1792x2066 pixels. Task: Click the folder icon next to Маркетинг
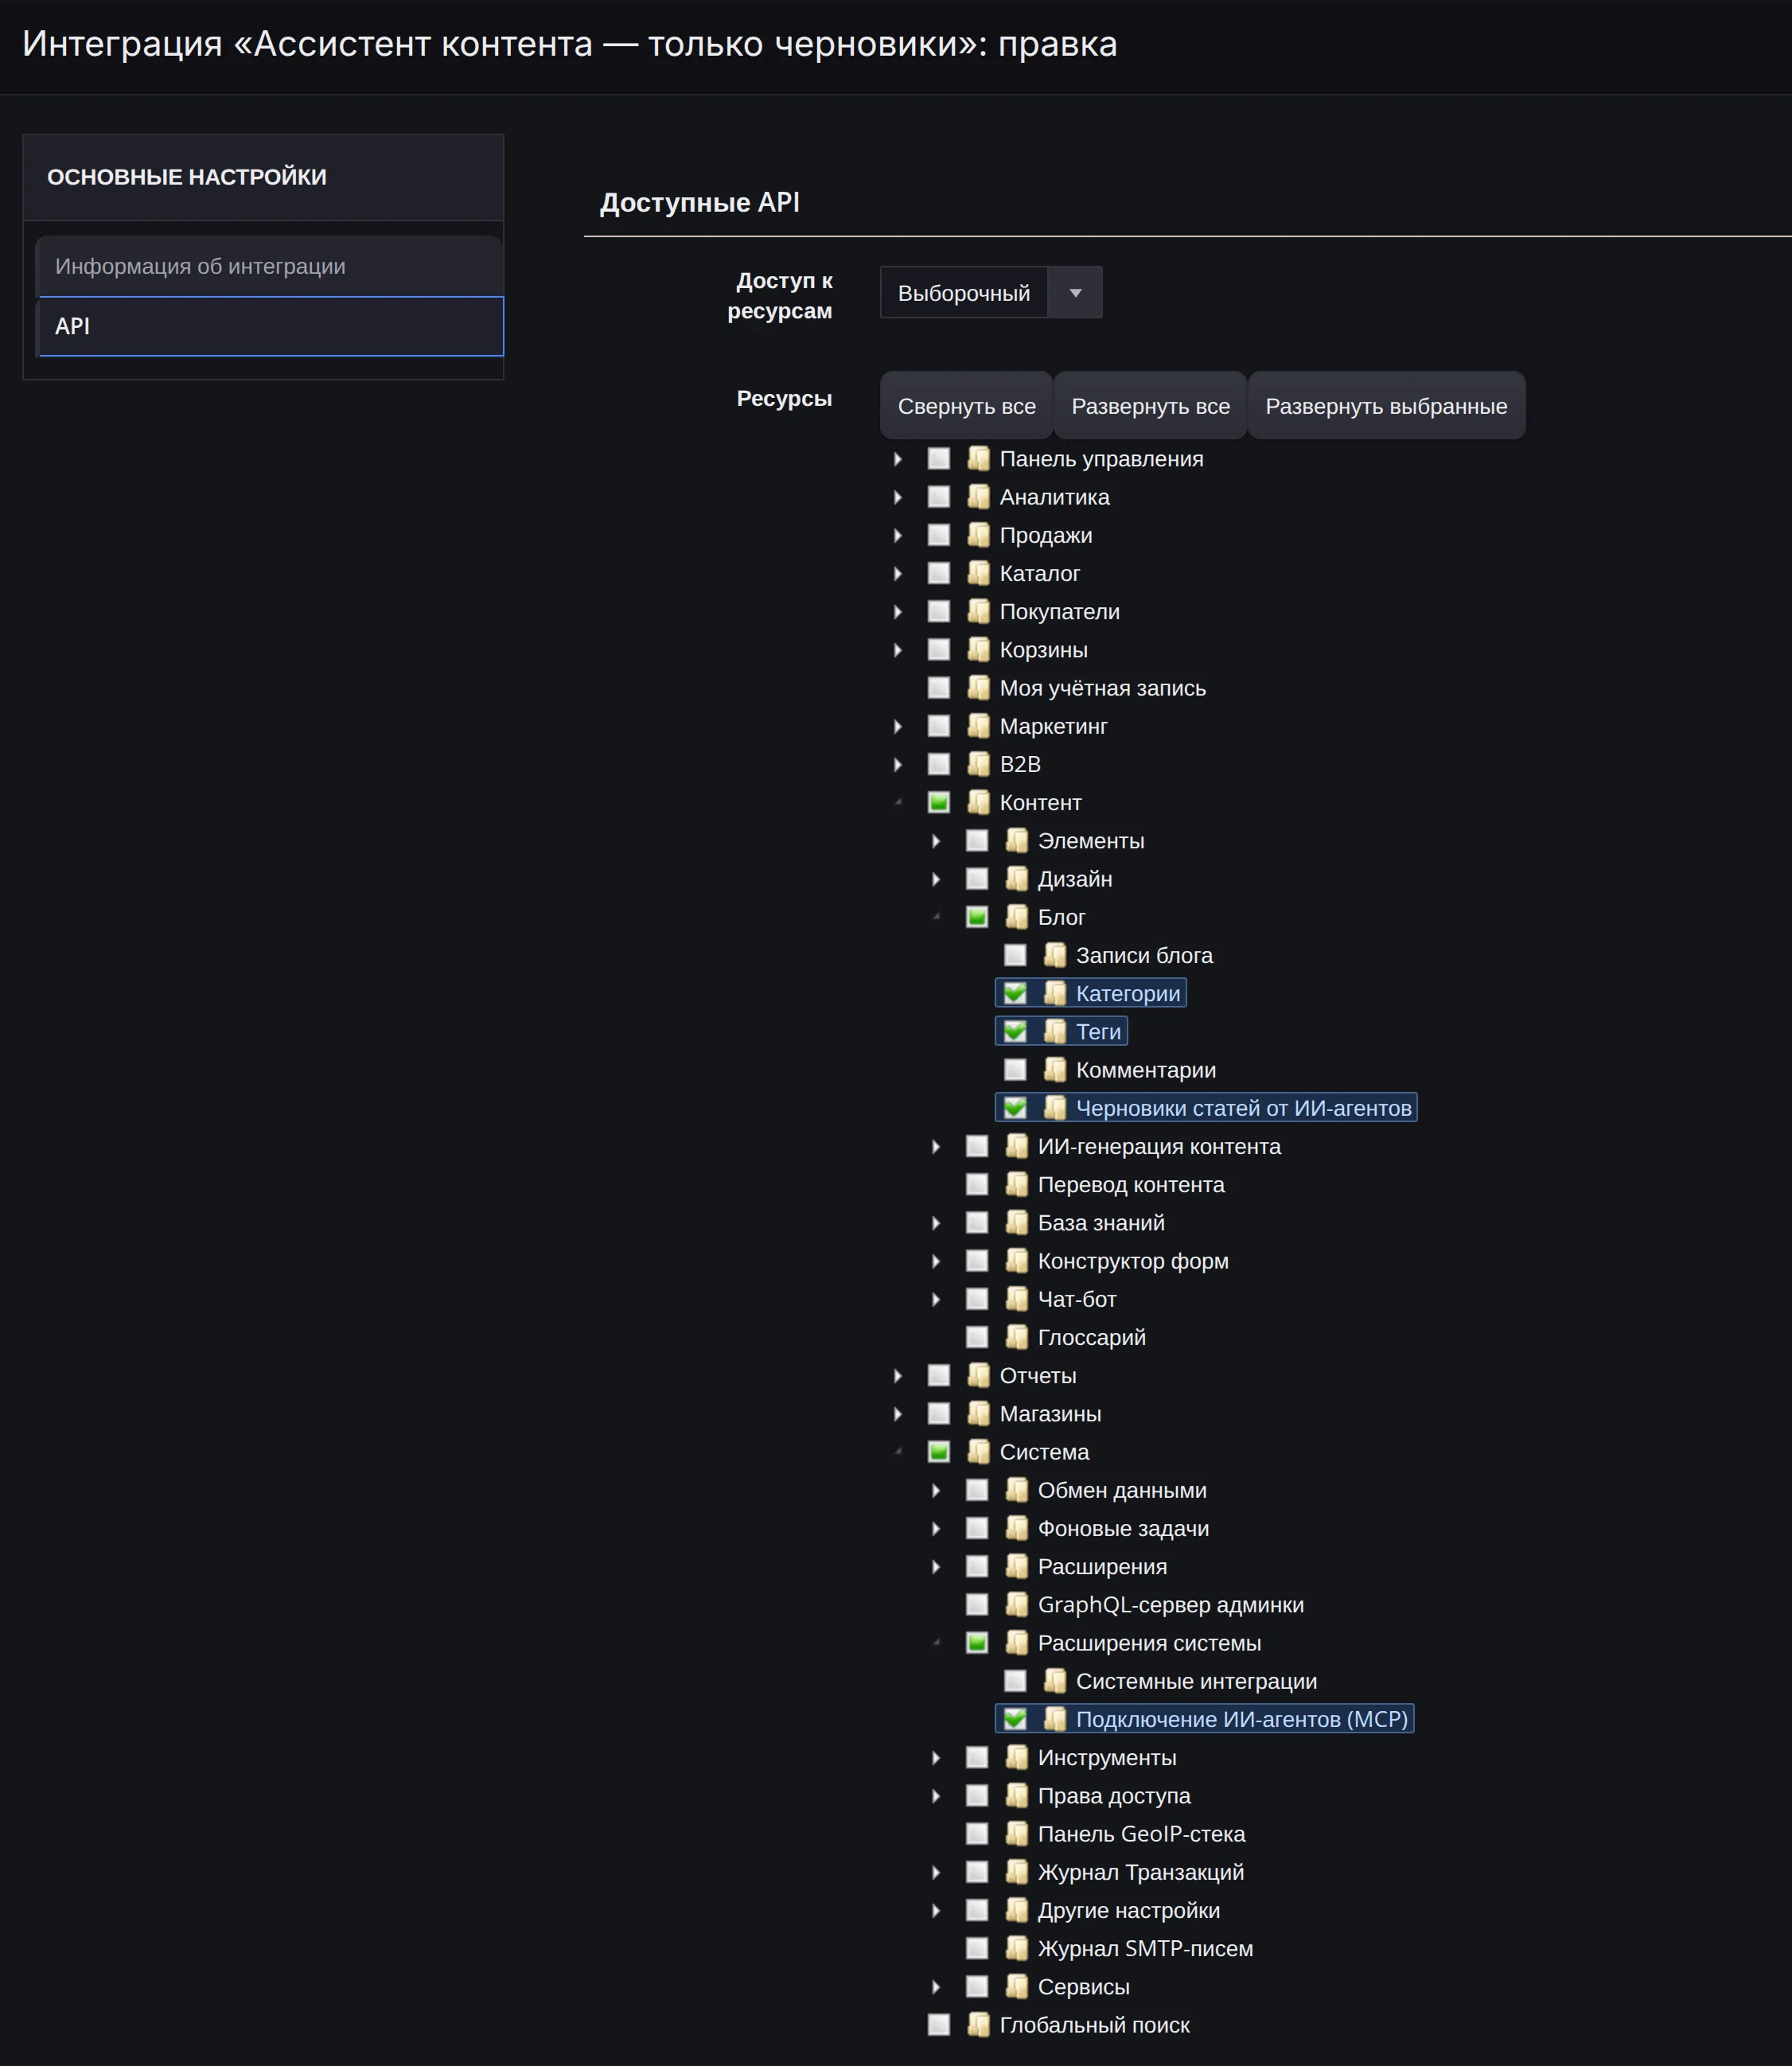[x=978, y=726]
